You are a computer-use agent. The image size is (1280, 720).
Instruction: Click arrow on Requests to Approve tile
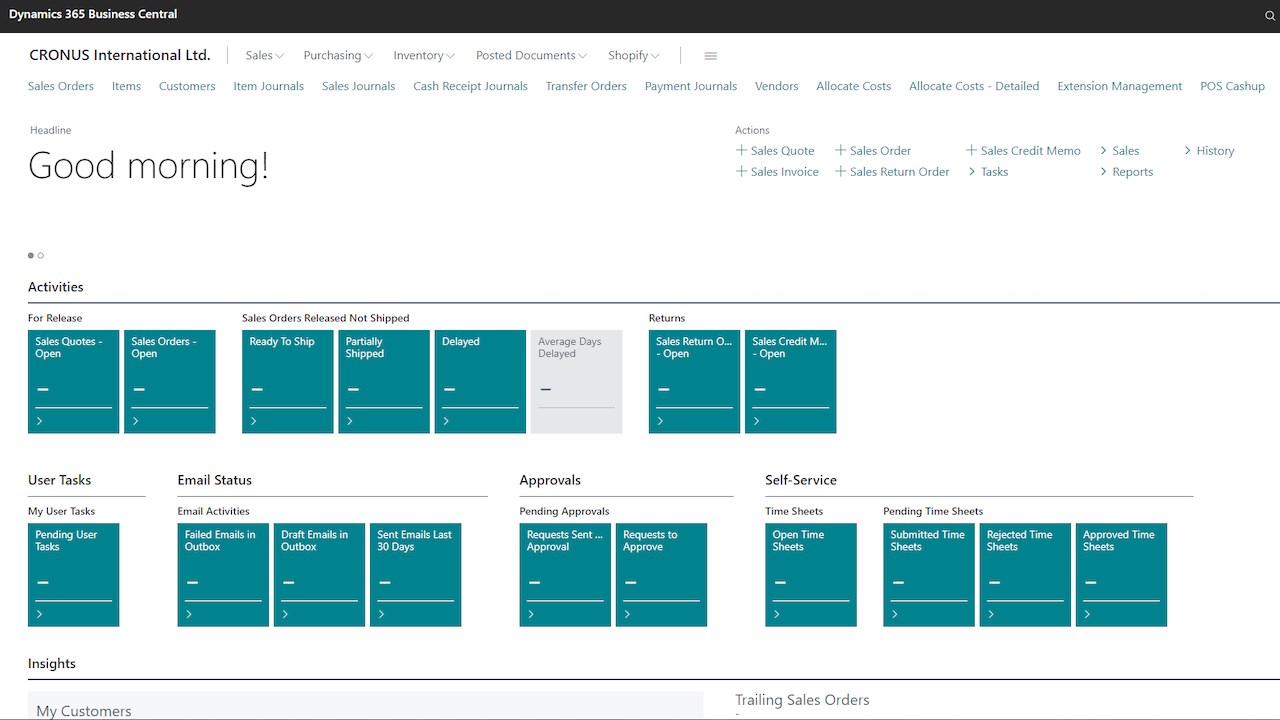click(x=627, y=614)
